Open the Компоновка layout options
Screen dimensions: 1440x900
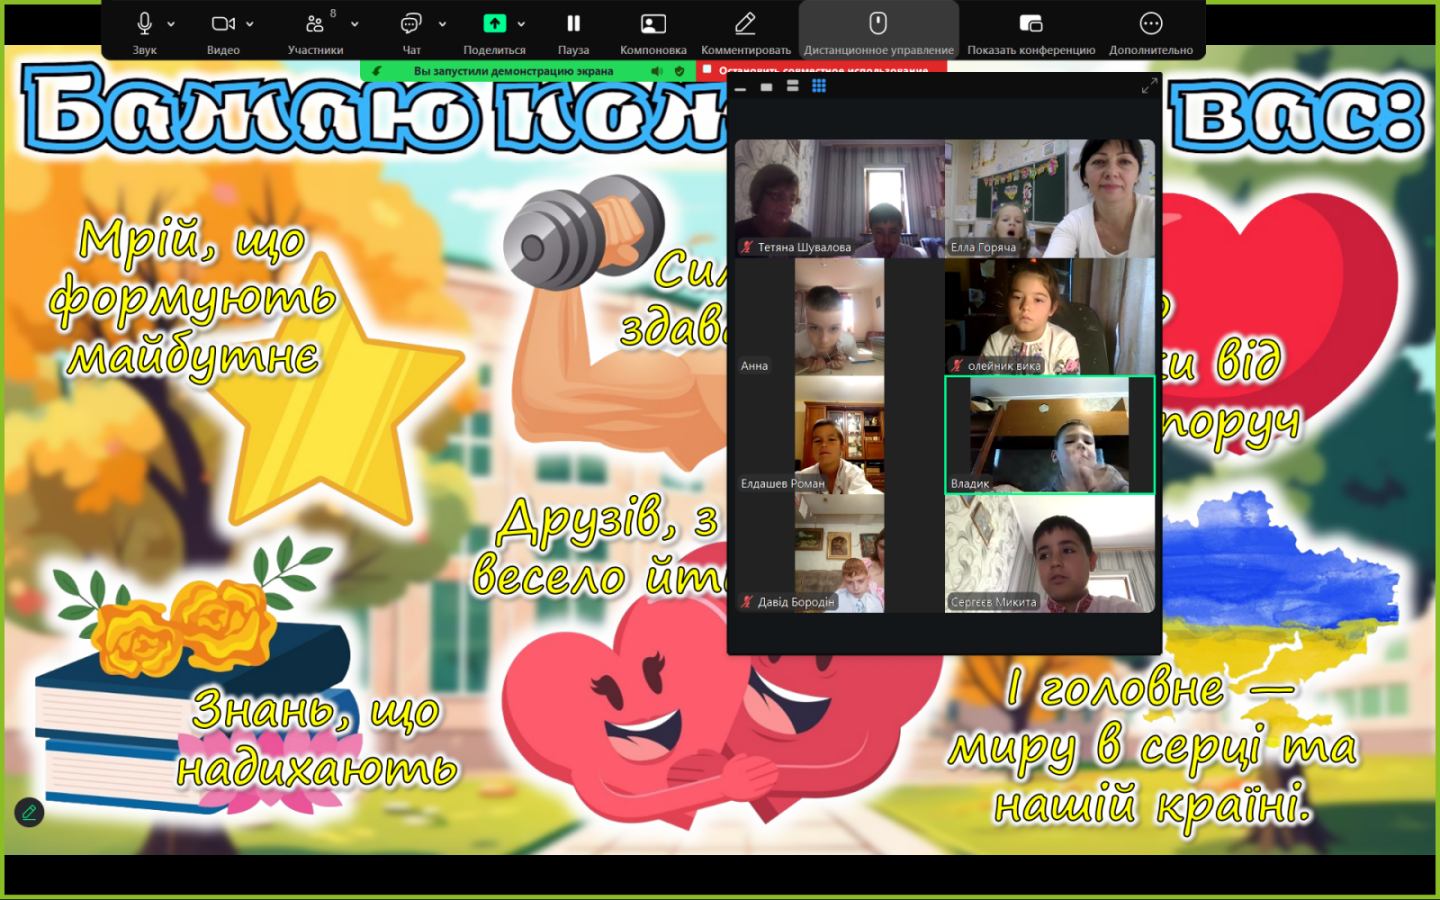pos(653,24)
